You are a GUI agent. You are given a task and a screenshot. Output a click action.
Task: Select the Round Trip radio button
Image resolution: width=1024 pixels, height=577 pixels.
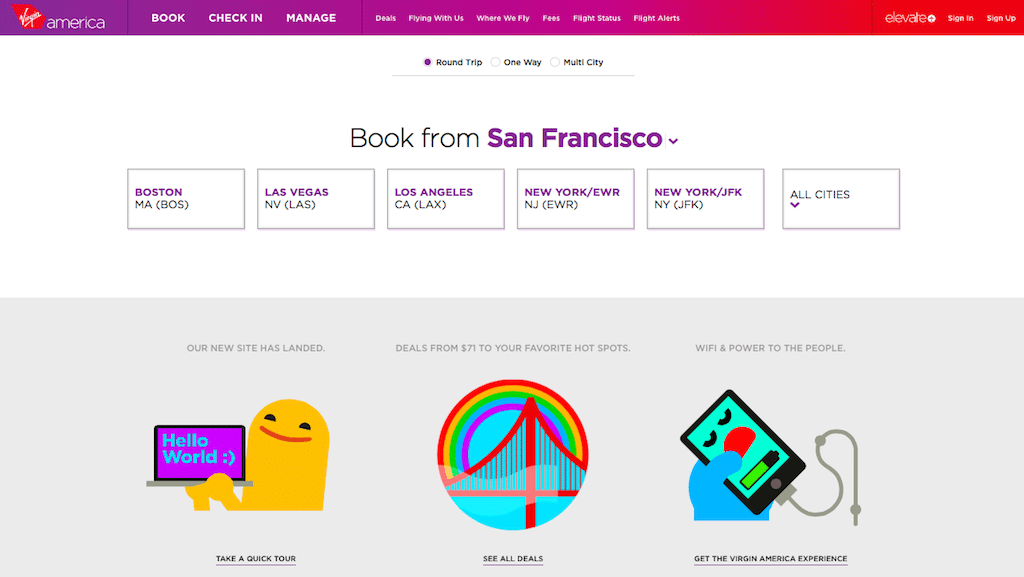coord(428,62)
